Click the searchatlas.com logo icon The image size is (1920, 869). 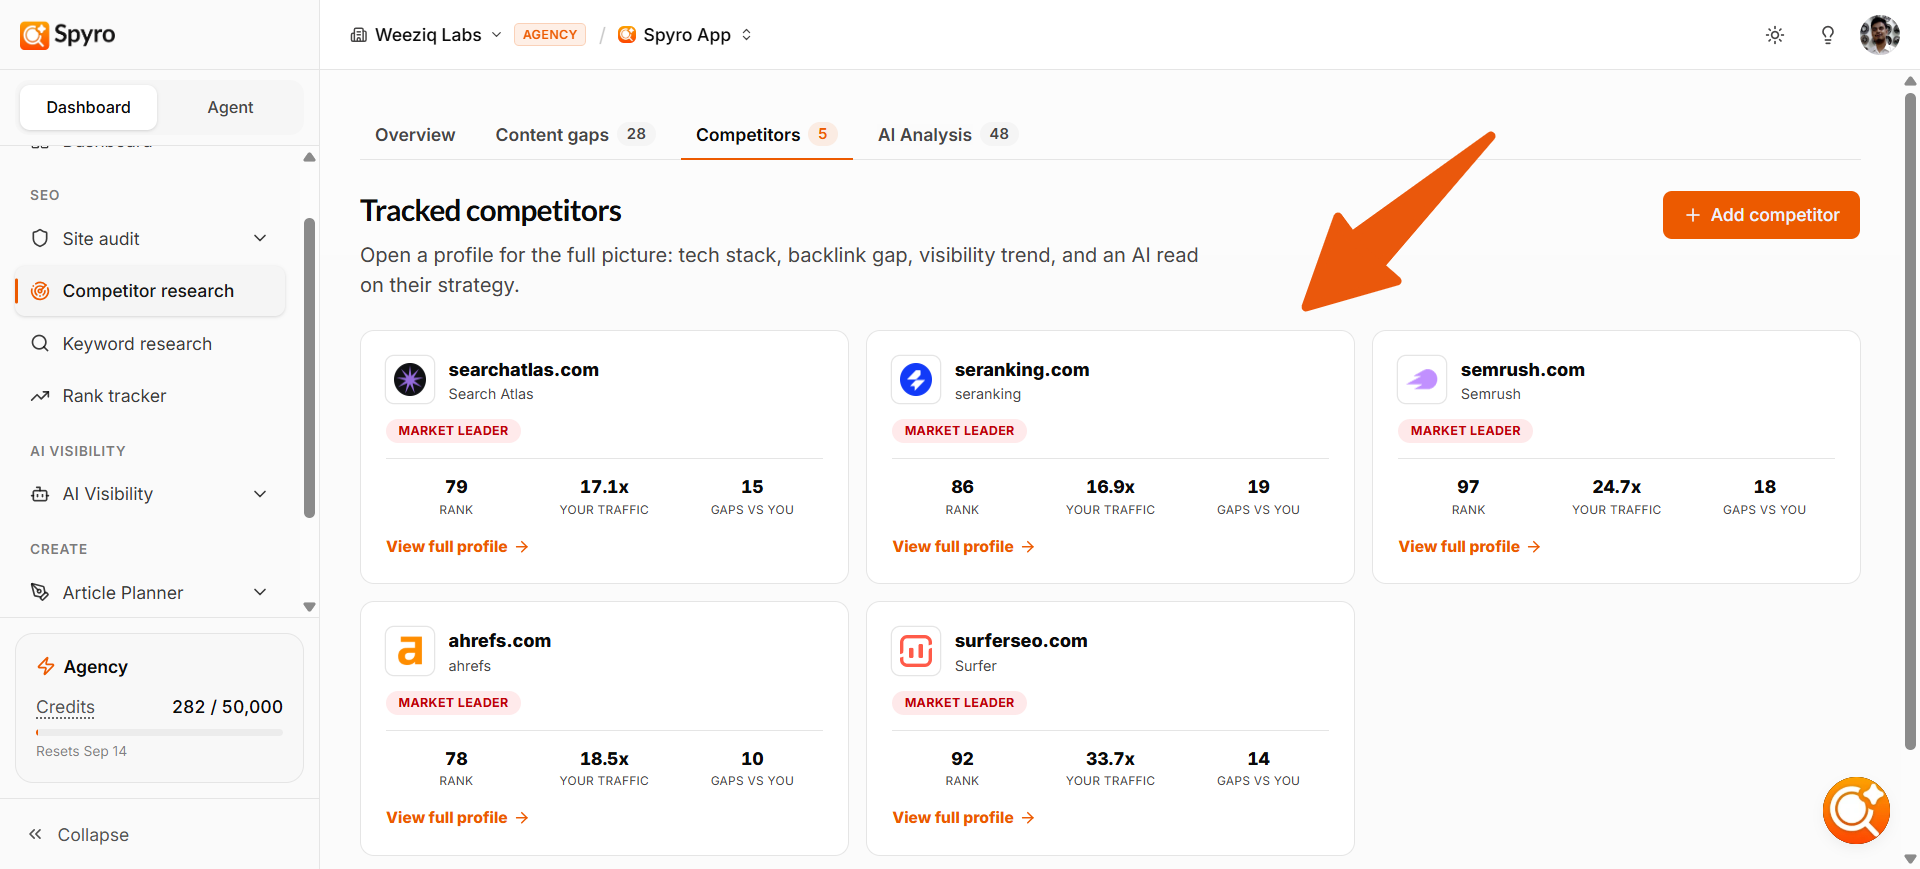pyautogui.click(x=410, y=380)
